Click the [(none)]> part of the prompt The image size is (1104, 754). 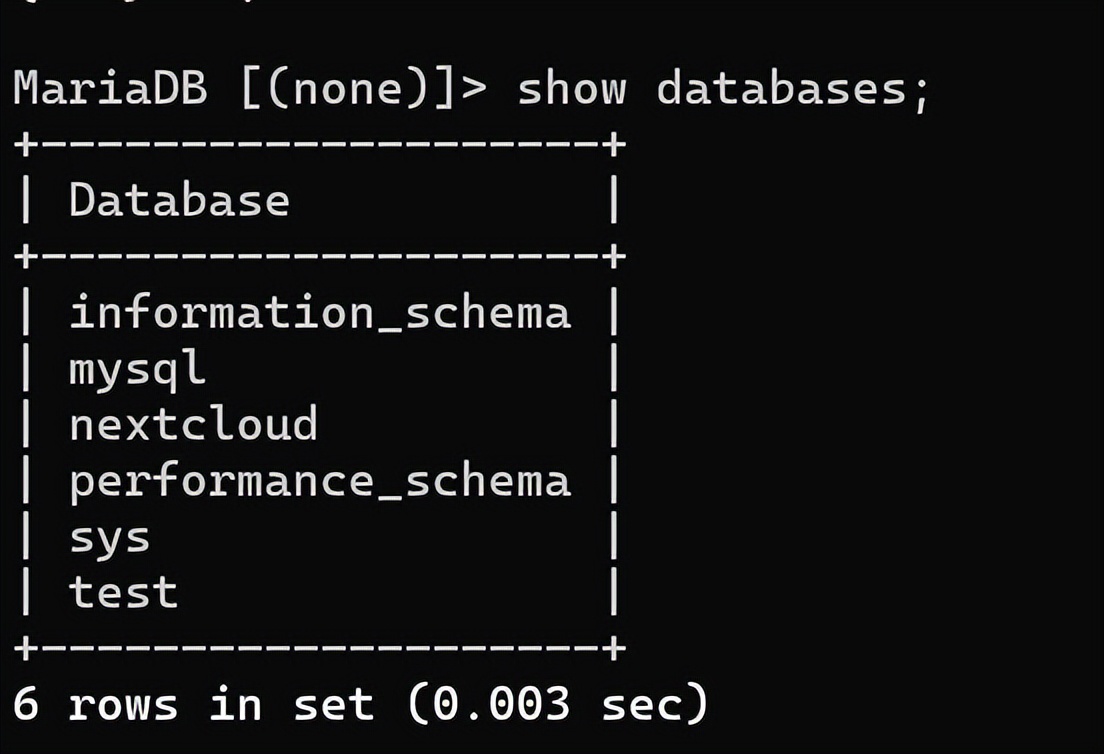(363, 89)
